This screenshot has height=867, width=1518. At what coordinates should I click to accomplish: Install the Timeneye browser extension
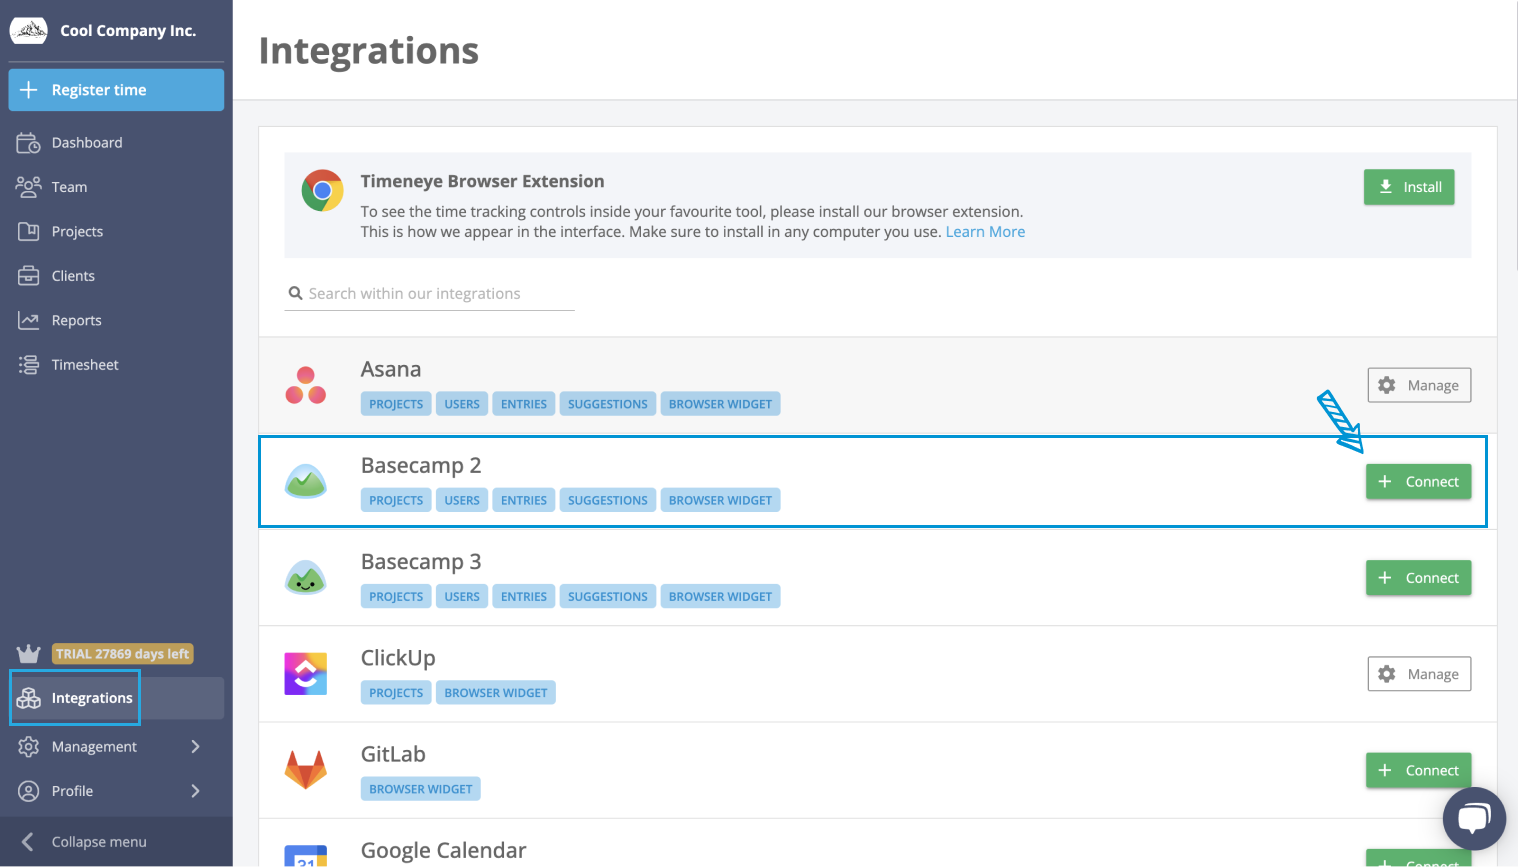tap(1409, 187)
